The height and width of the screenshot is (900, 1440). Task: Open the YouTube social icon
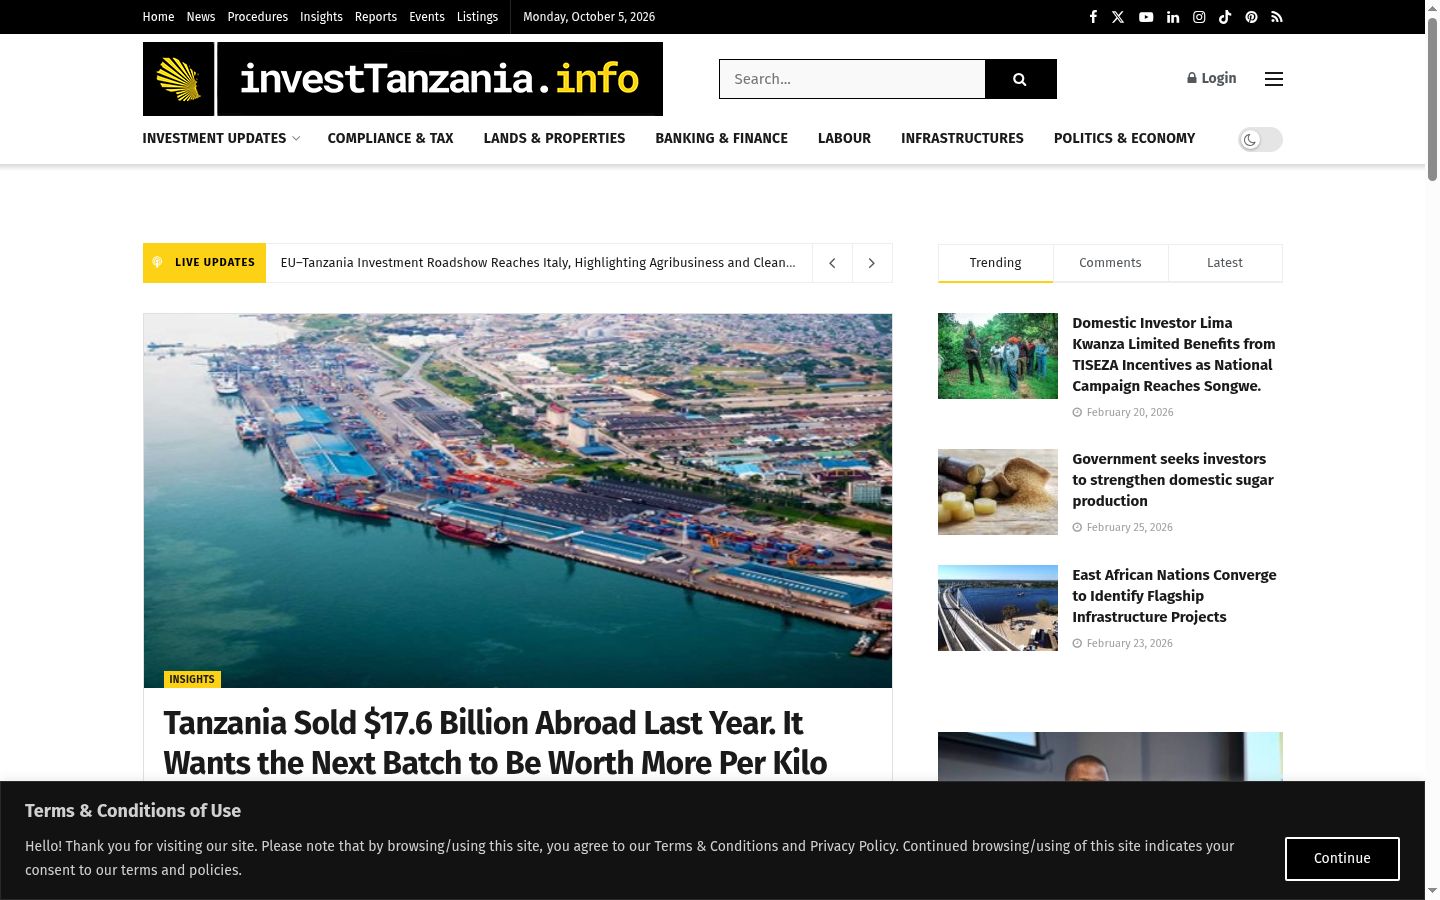(x=1146, y=17)
